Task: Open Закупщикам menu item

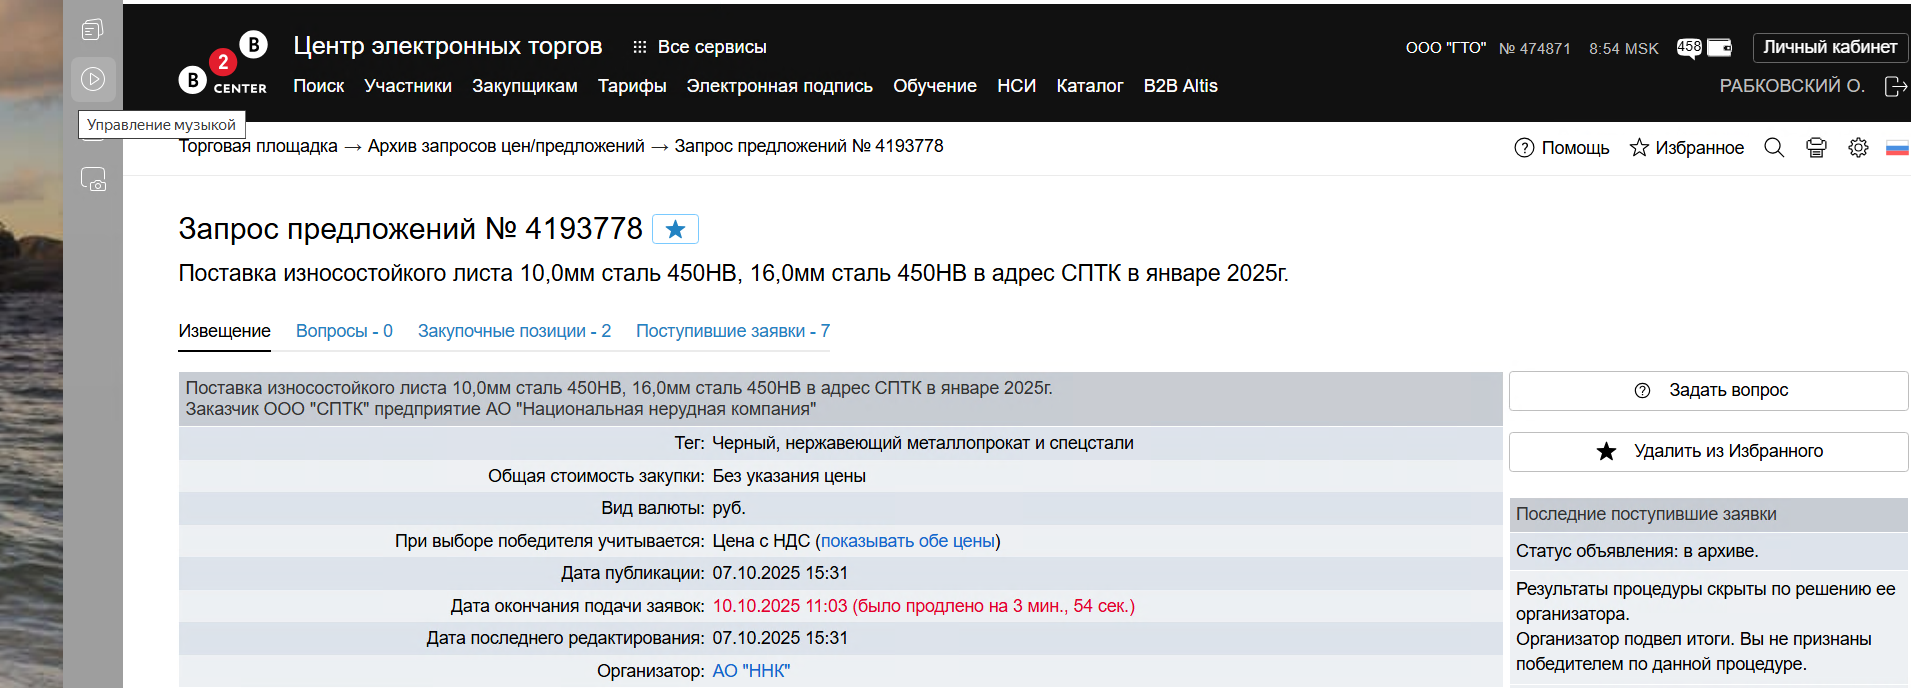Action: coord(525,86)
